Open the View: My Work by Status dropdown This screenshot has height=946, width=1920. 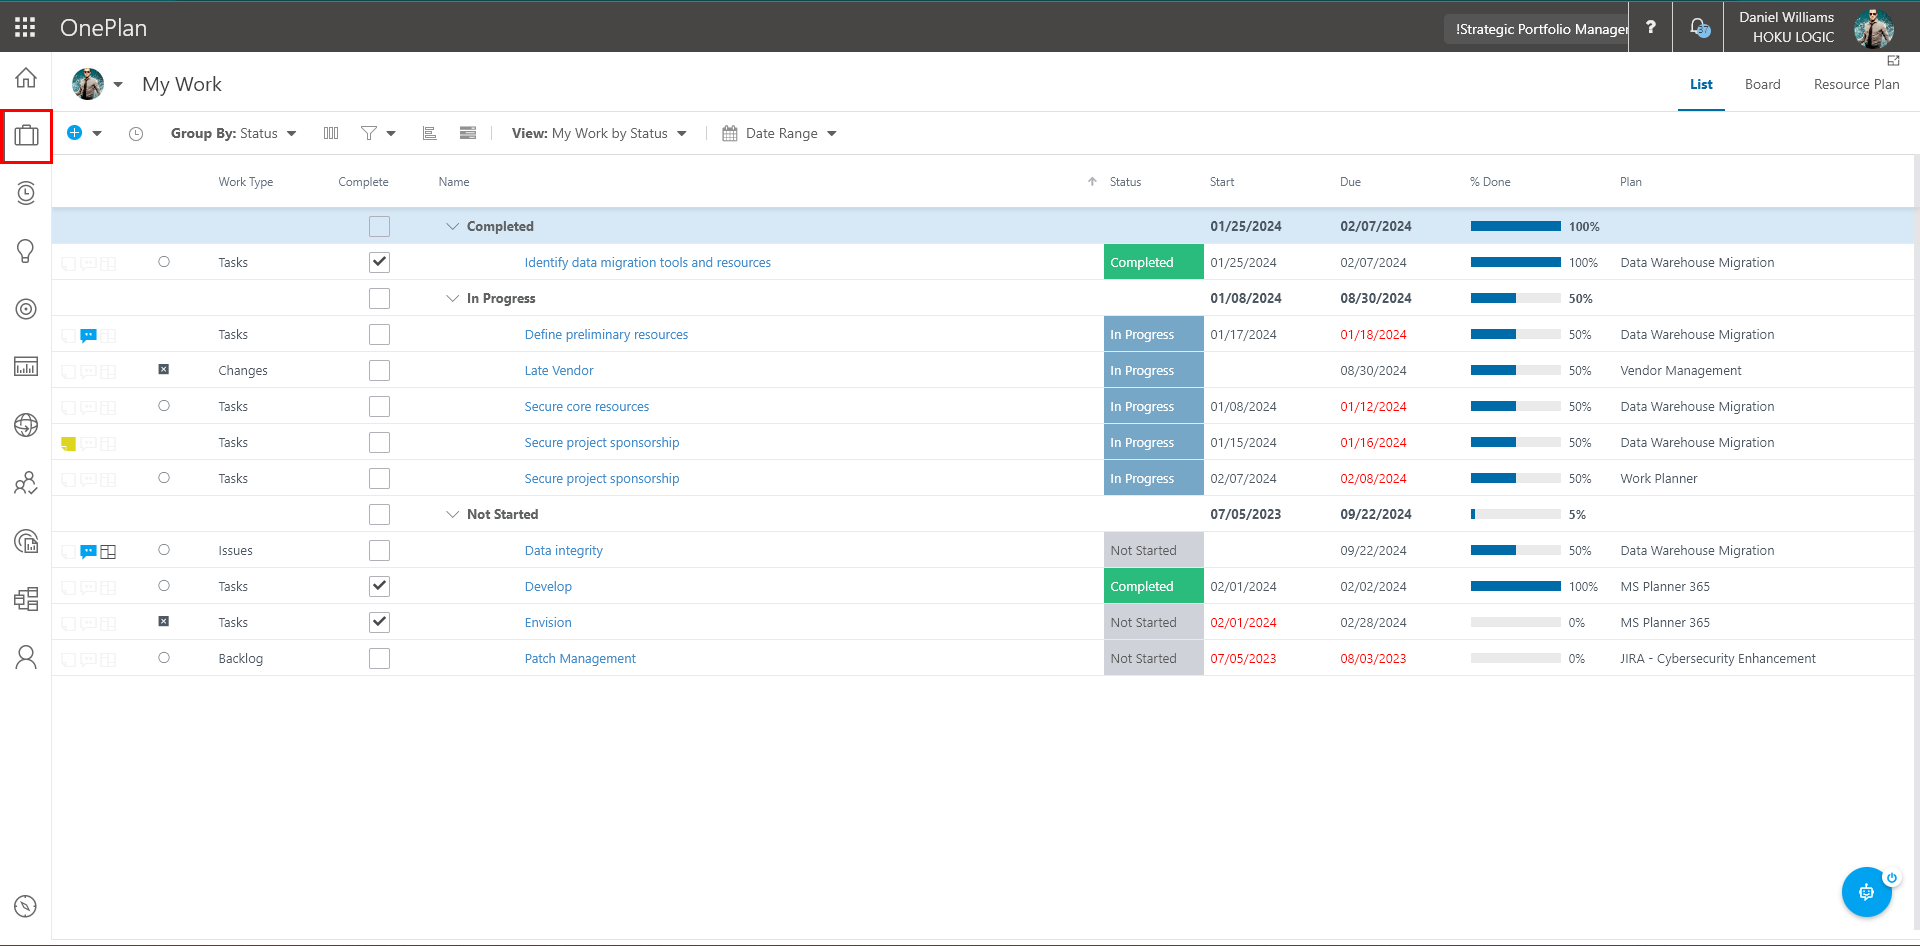point(599,133)
